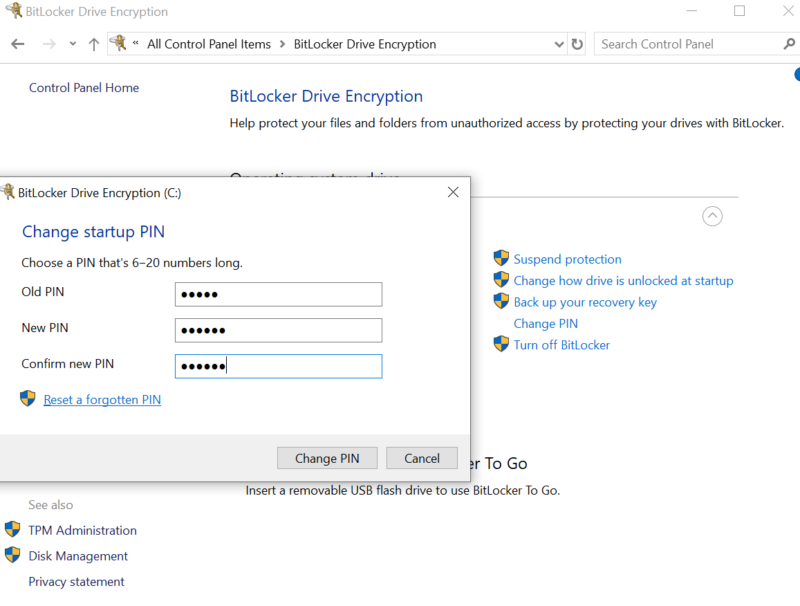Click the back navigation arrow

[x=18, y=44]
